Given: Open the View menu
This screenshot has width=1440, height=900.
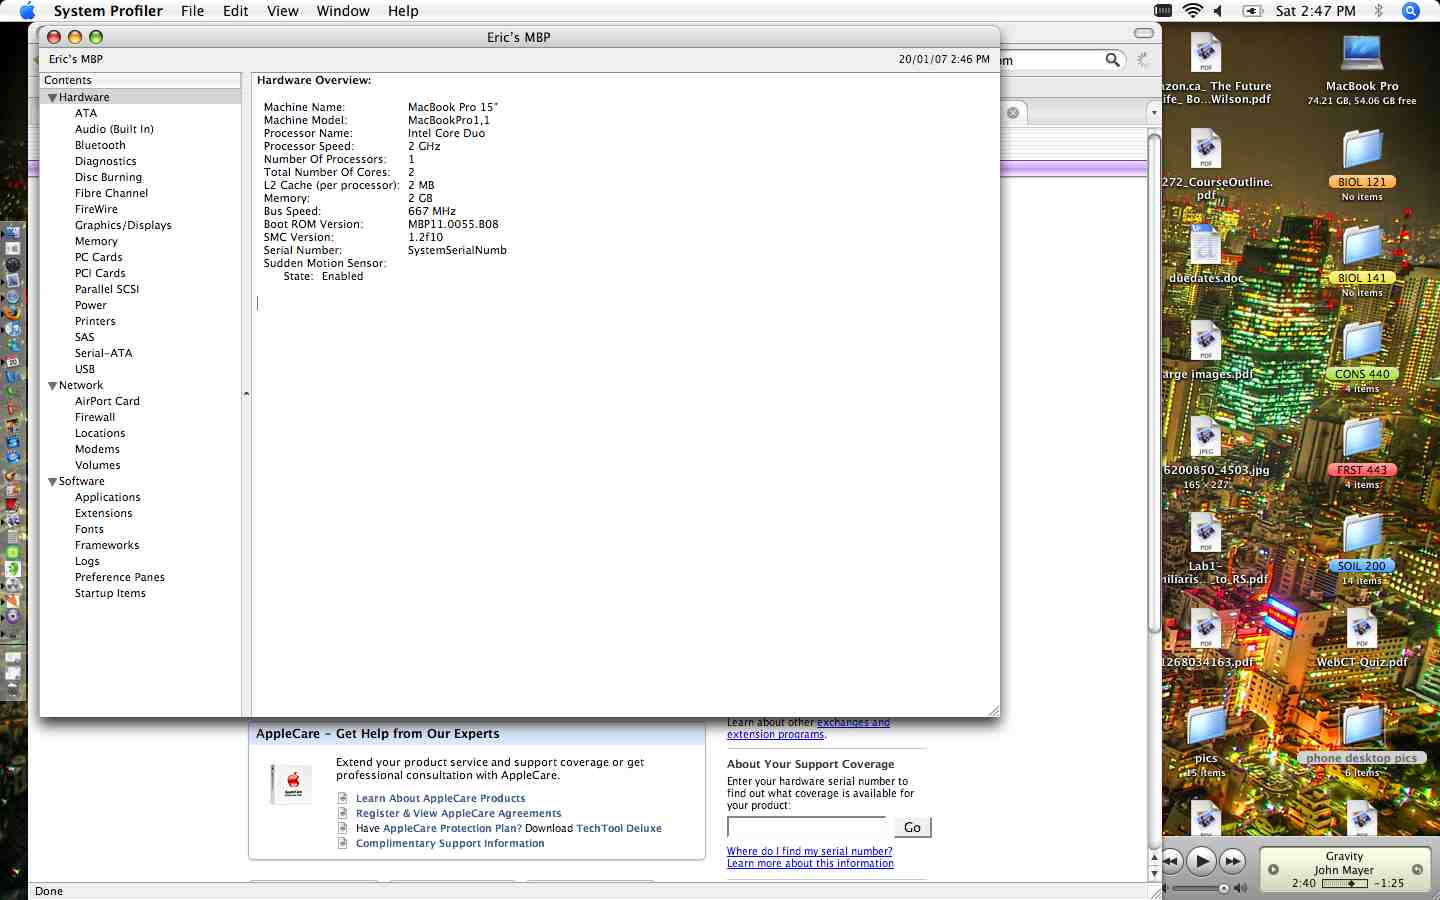Looking at the screenshot, I should (283, 11).
